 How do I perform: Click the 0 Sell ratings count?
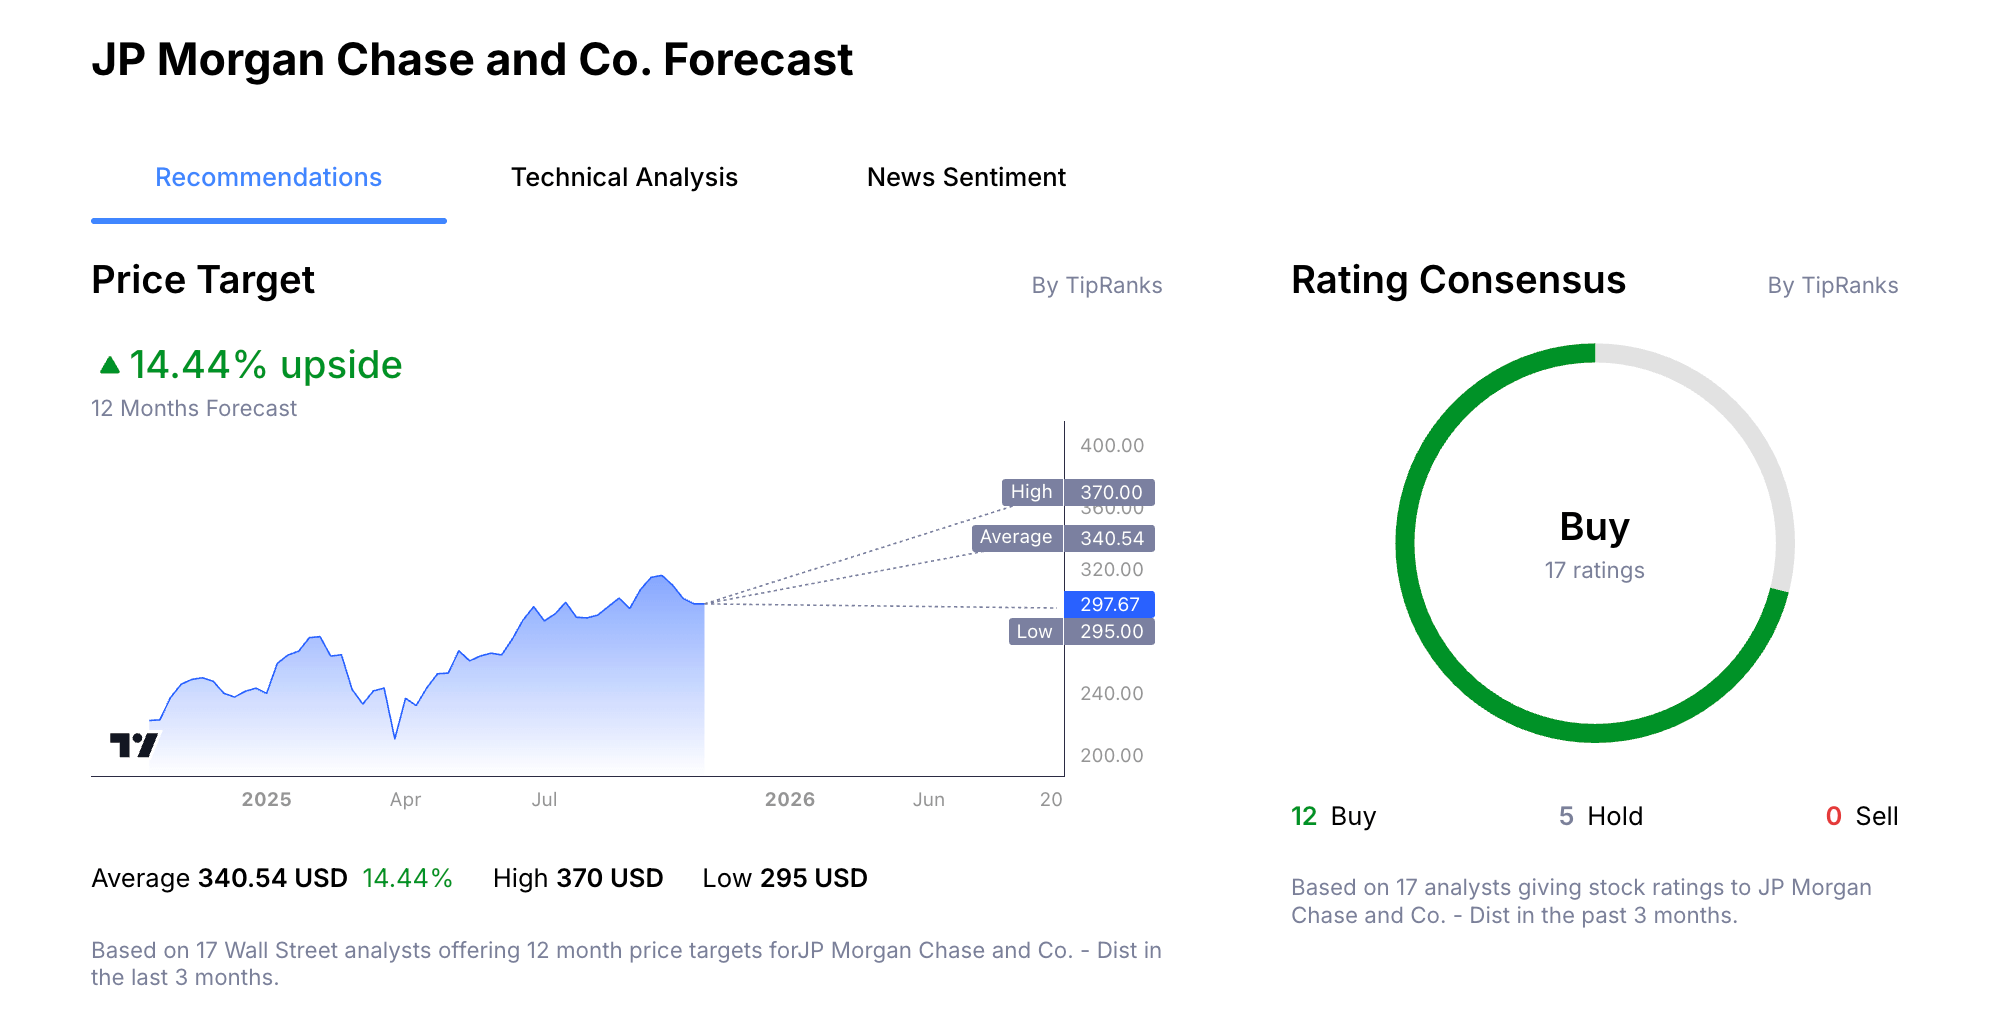coord(1861,816)
